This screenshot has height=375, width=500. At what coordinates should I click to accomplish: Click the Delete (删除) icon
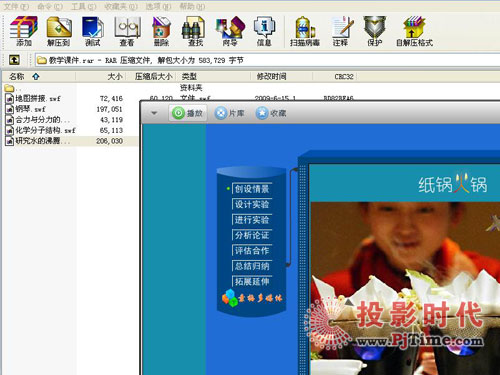[x=161, y=31]
